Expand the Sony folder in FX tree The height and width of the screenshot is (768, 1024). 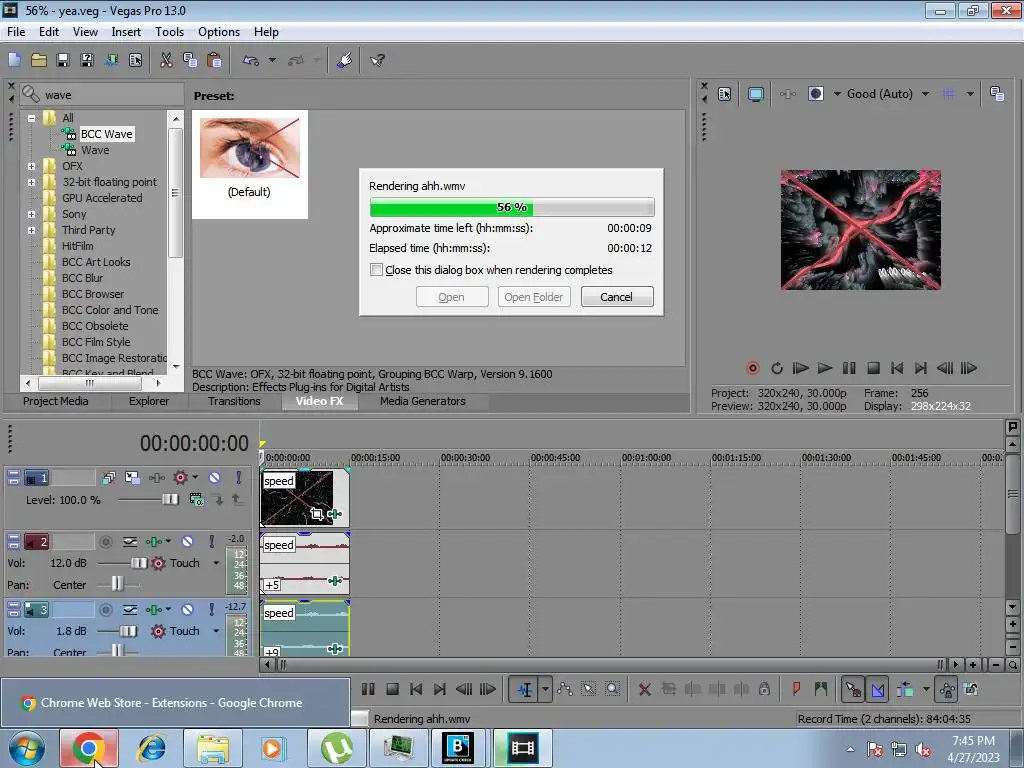click(x=31, y=214)
